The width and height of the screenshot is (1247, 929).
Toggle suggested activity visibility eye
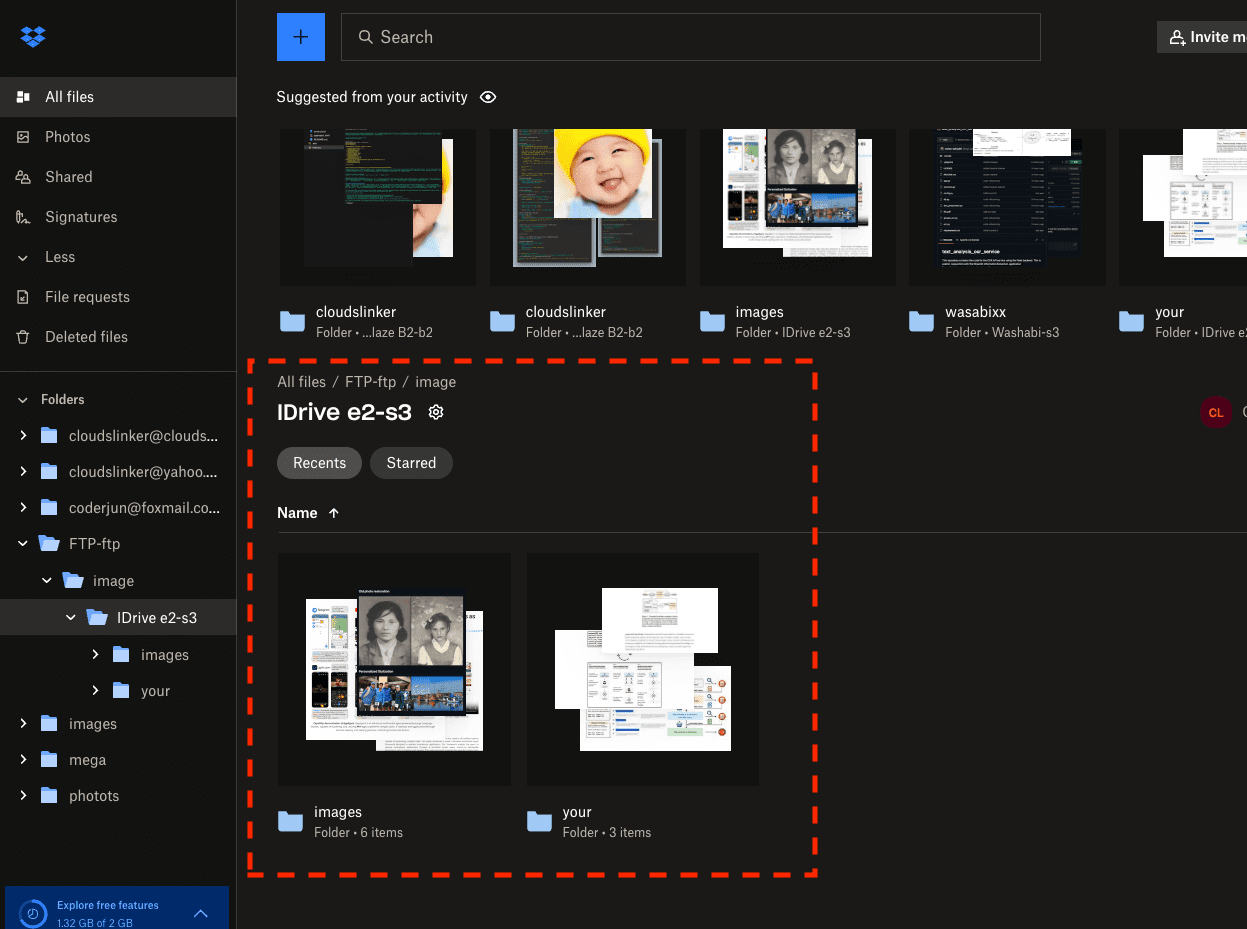(x=488, y=97)
